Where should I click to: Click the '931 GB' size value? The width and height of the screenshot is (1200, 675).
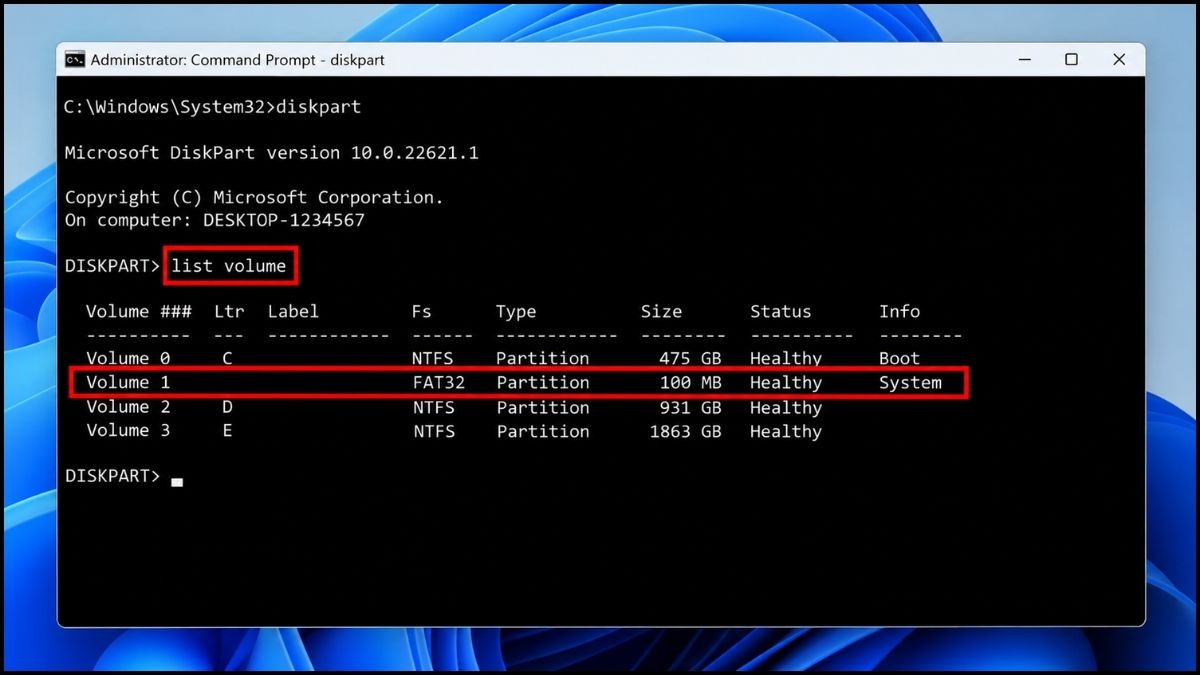tap(690, 407)
